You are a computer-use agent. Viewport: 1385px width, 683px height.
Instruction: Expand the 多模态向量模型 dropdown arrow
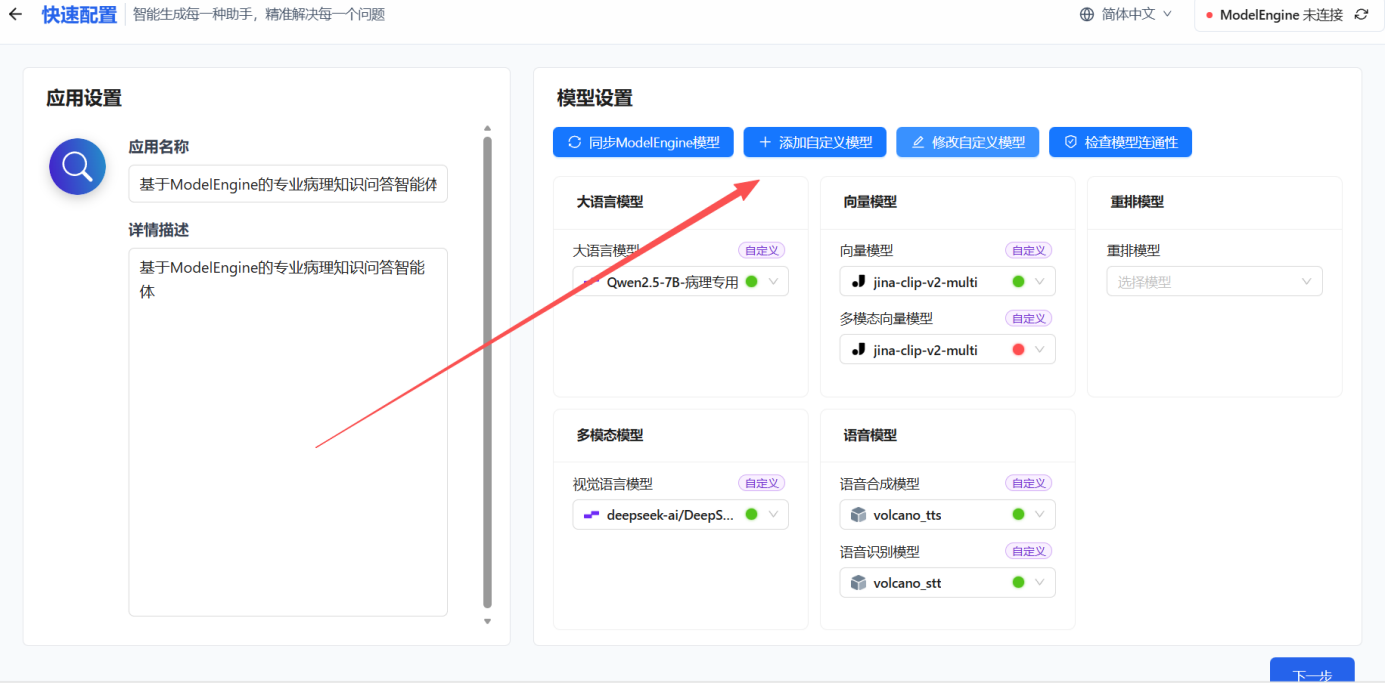click(1040, 350)
